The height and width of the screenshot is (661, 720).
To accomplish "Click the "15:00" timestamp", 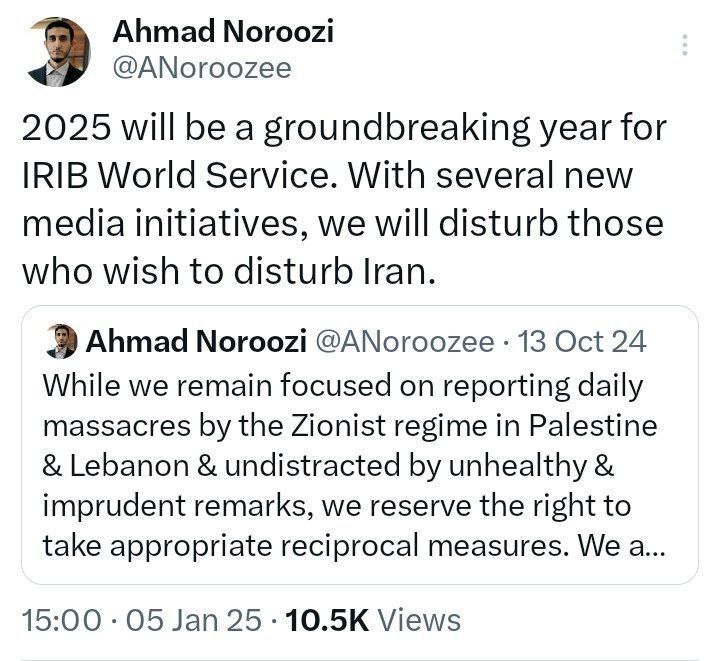I will click(61, 620).
